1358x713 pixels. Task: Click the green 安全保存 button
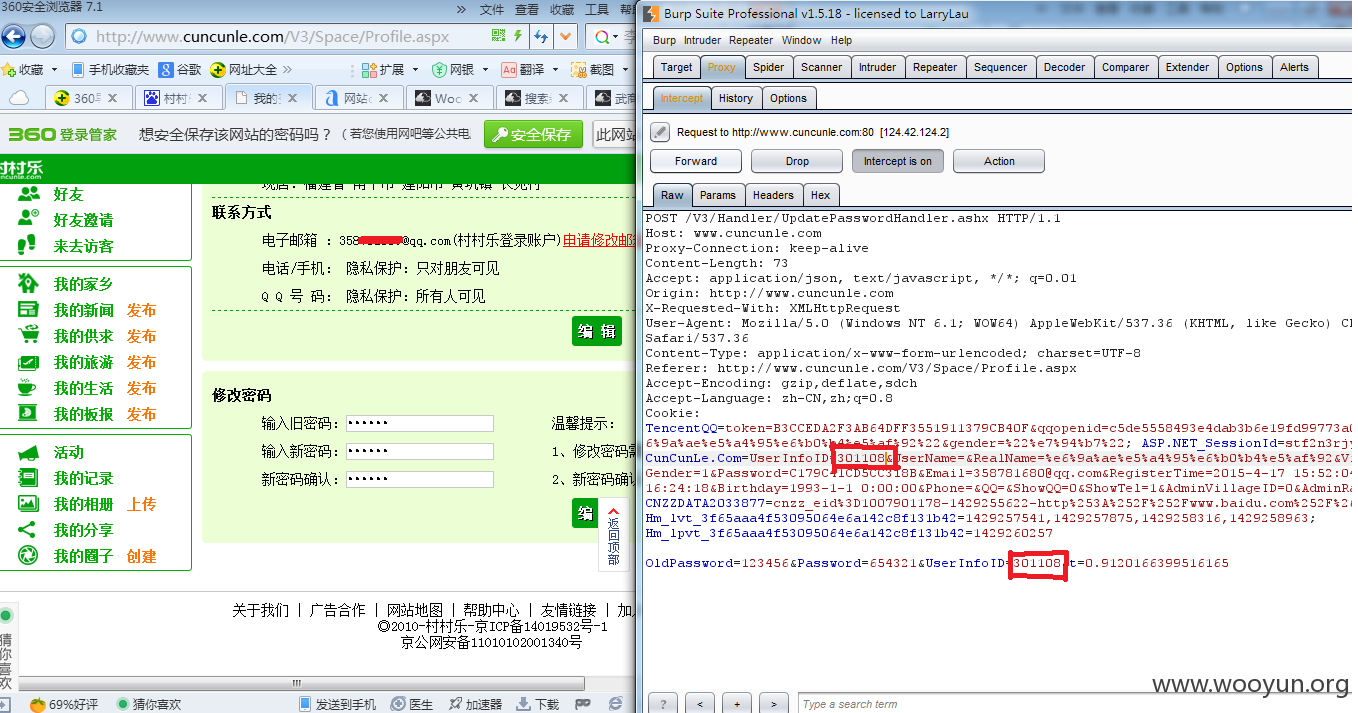click(533, 134)
